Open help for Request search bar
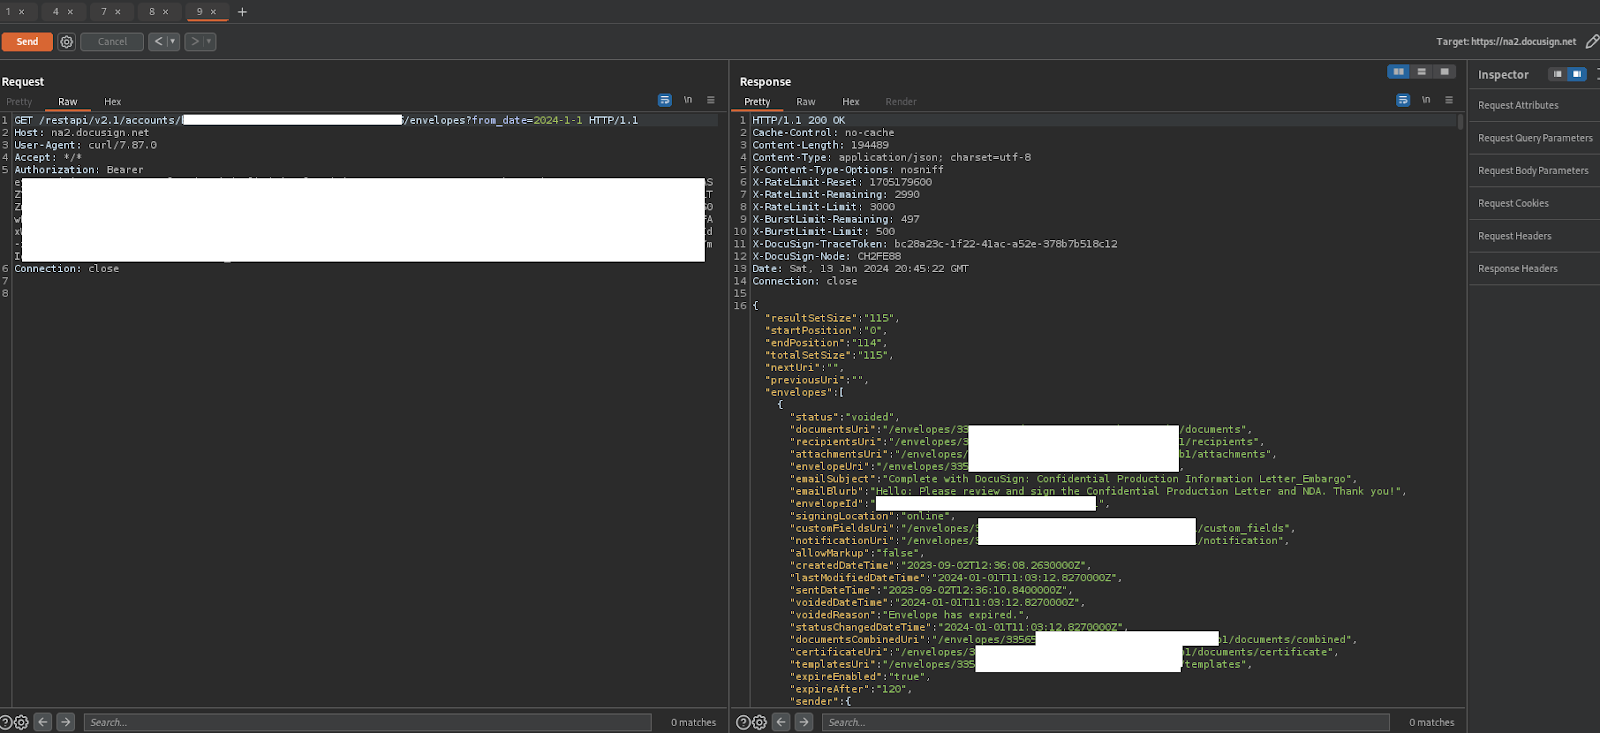Image resolution: width=1600 pixels, height=733 pixels. click(x=6, y=722)
